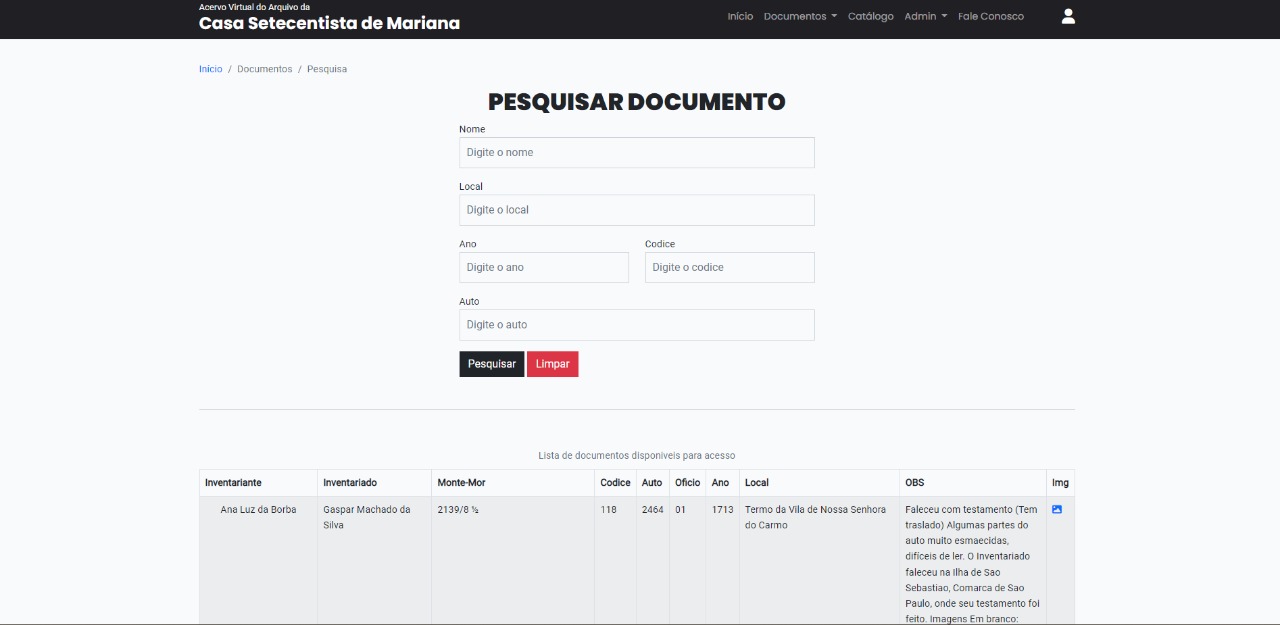Screen dimensions: 1280x625
Task: Click into the Codice input field
Action: (729, 267)
